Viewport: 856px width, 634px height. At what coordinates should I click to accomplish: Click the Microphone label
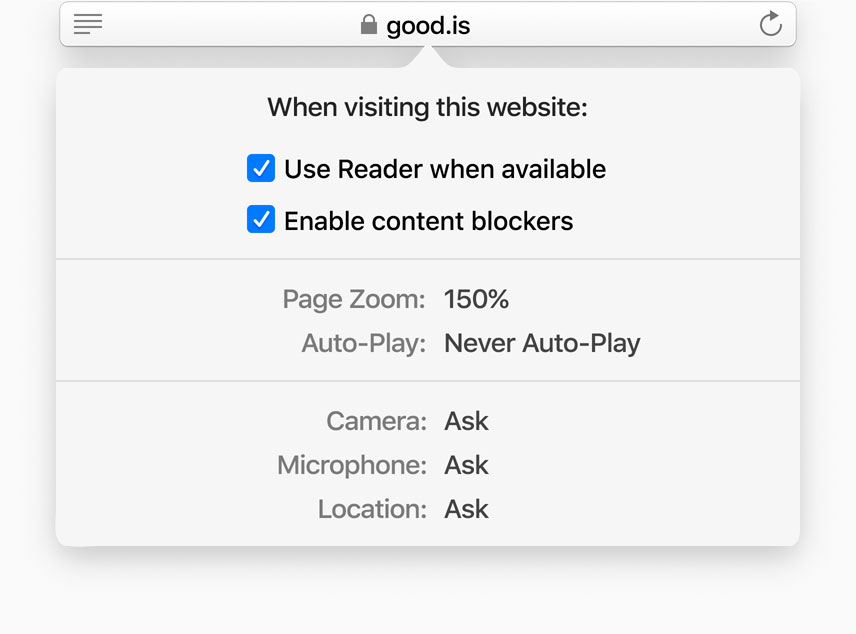pos(352,465)
